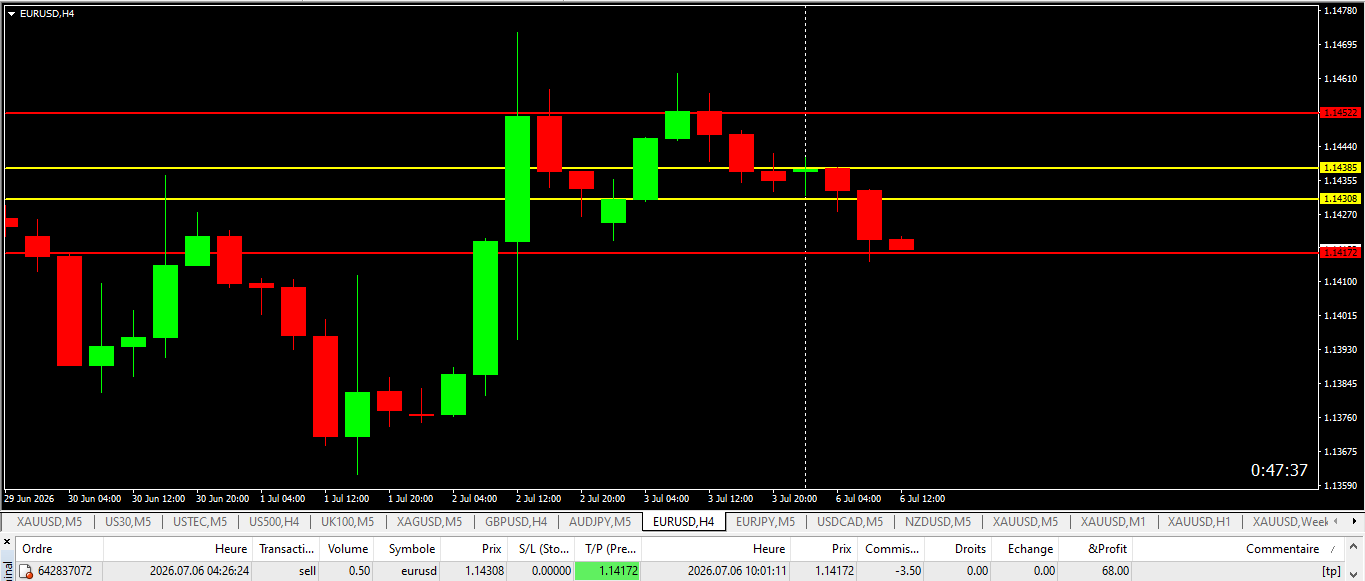Screen dimensions: 1365x581
Task: Click the 2 Jul 12:00 time axis label
Action: pyautogui.click(x=538, y=498)
